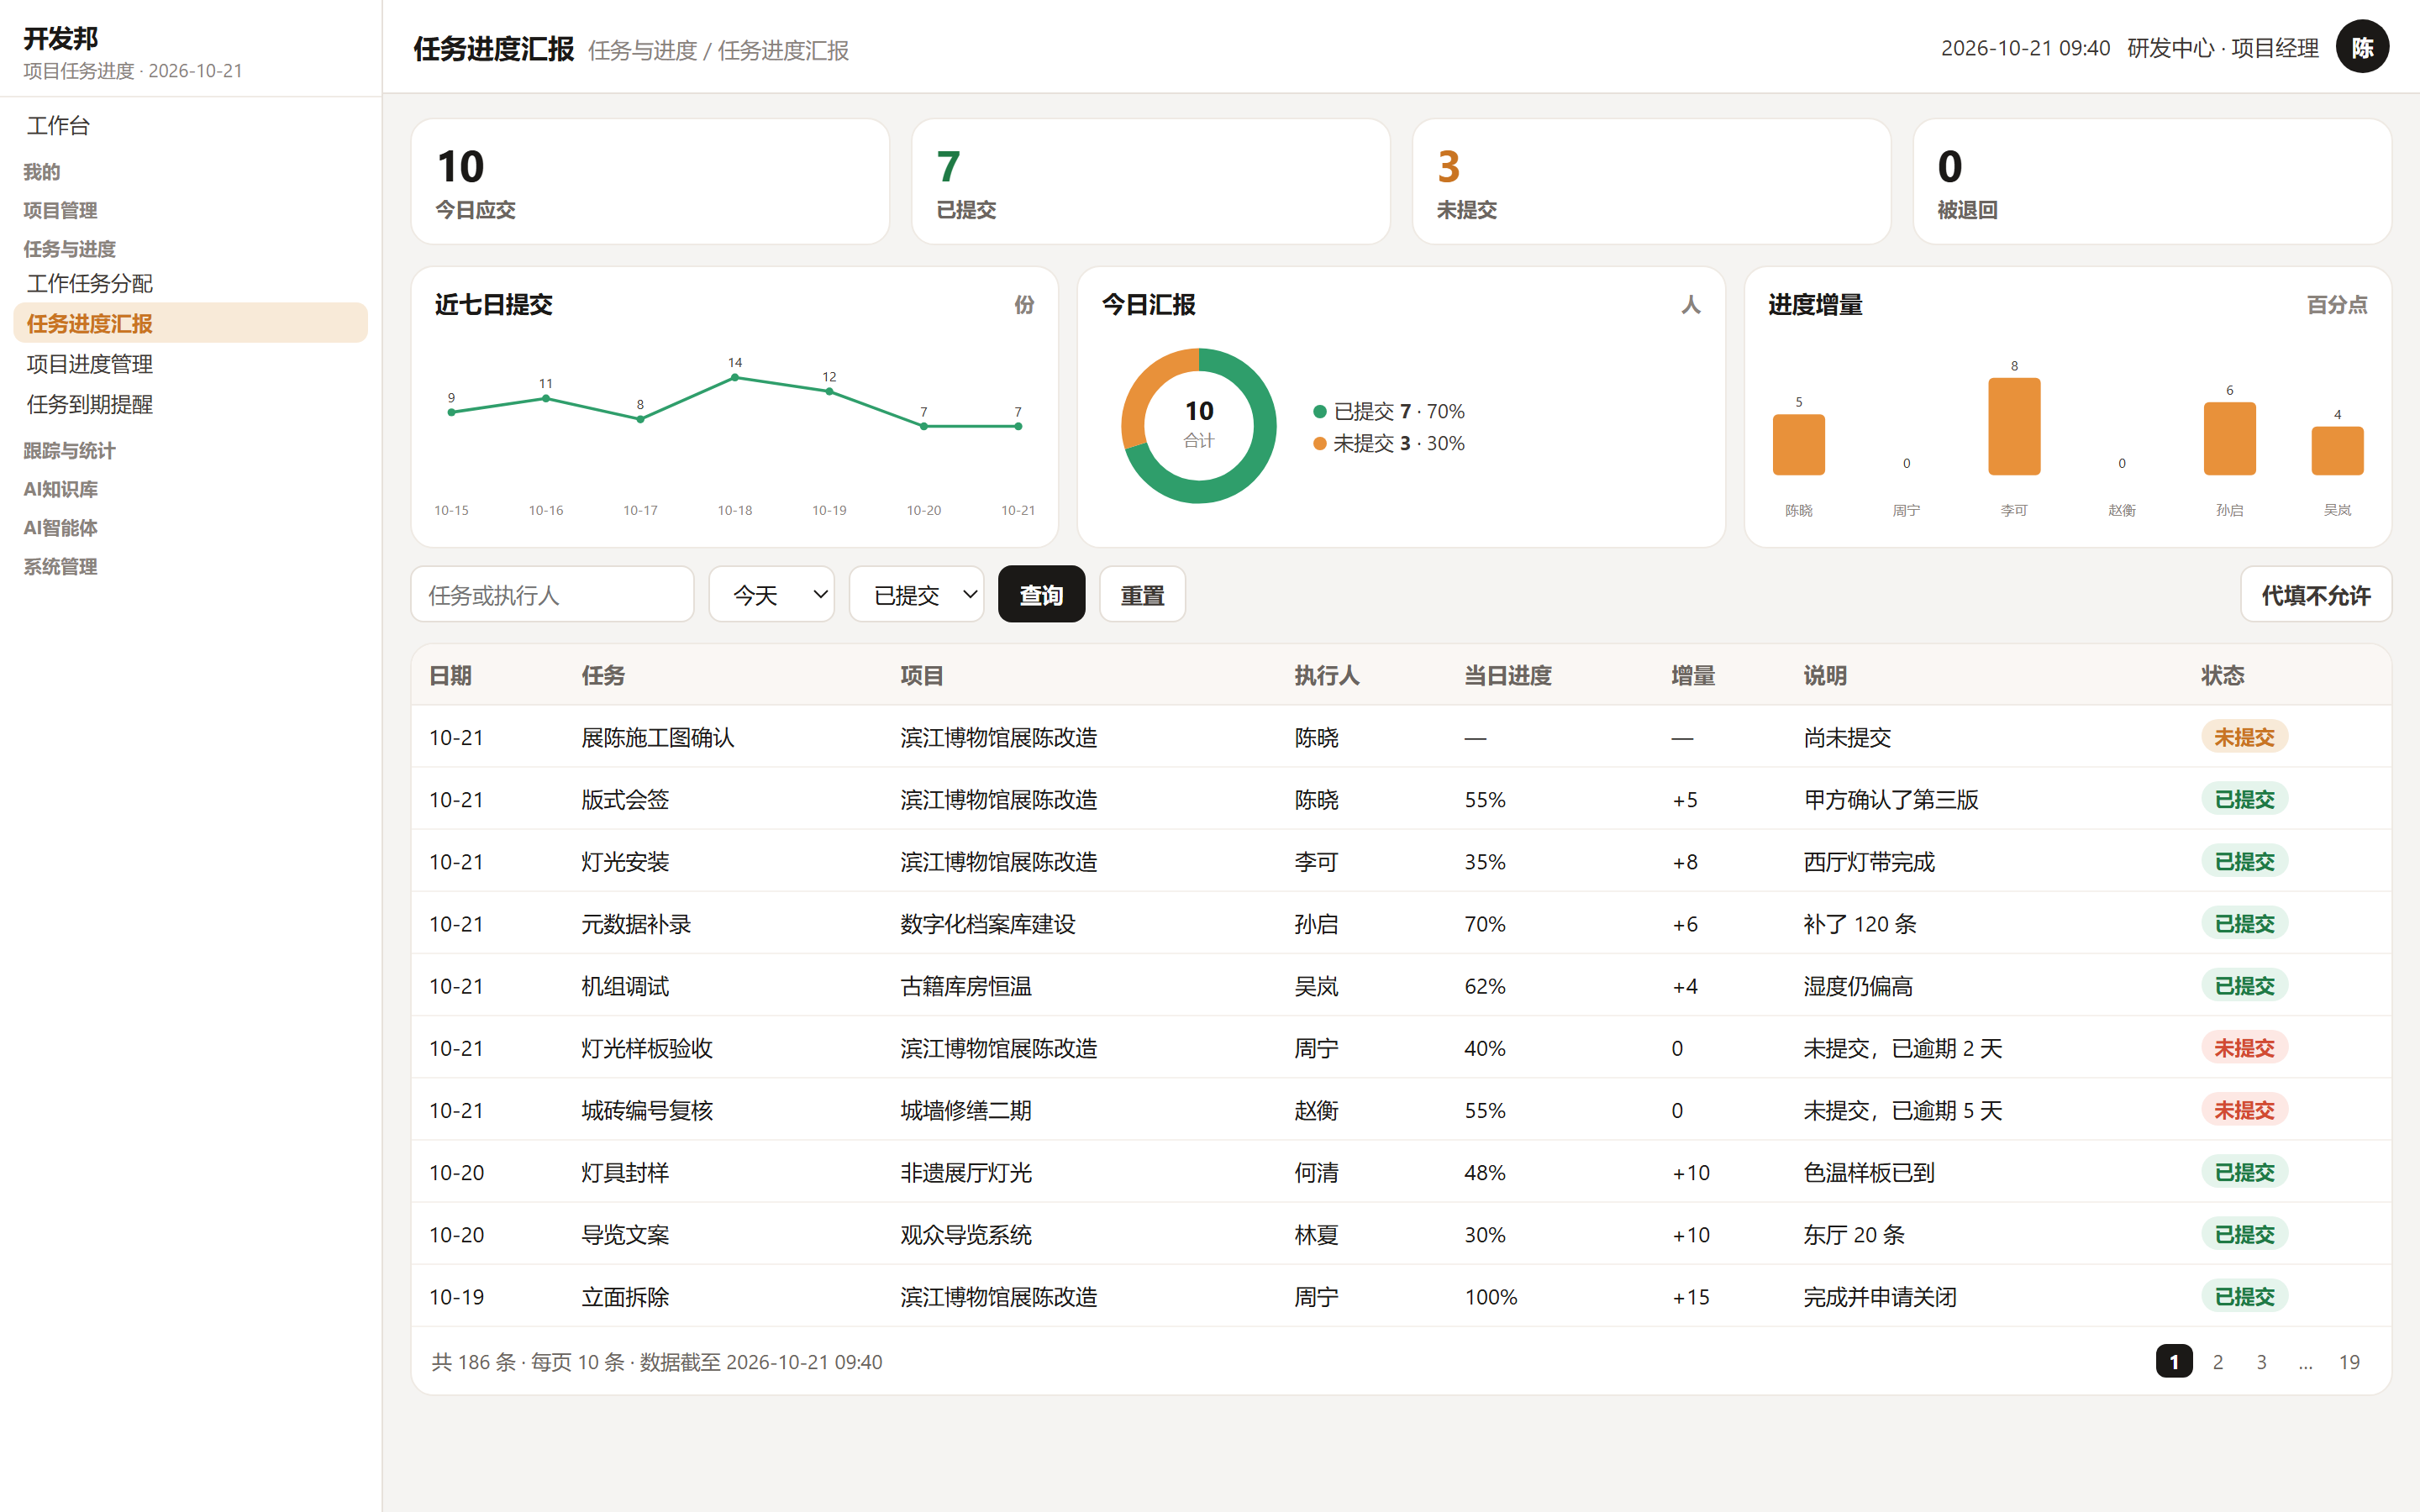Click the 孙启 bar in 进度增量 chart
Screen dimensions: 2420x1512
pos(2229,438)
